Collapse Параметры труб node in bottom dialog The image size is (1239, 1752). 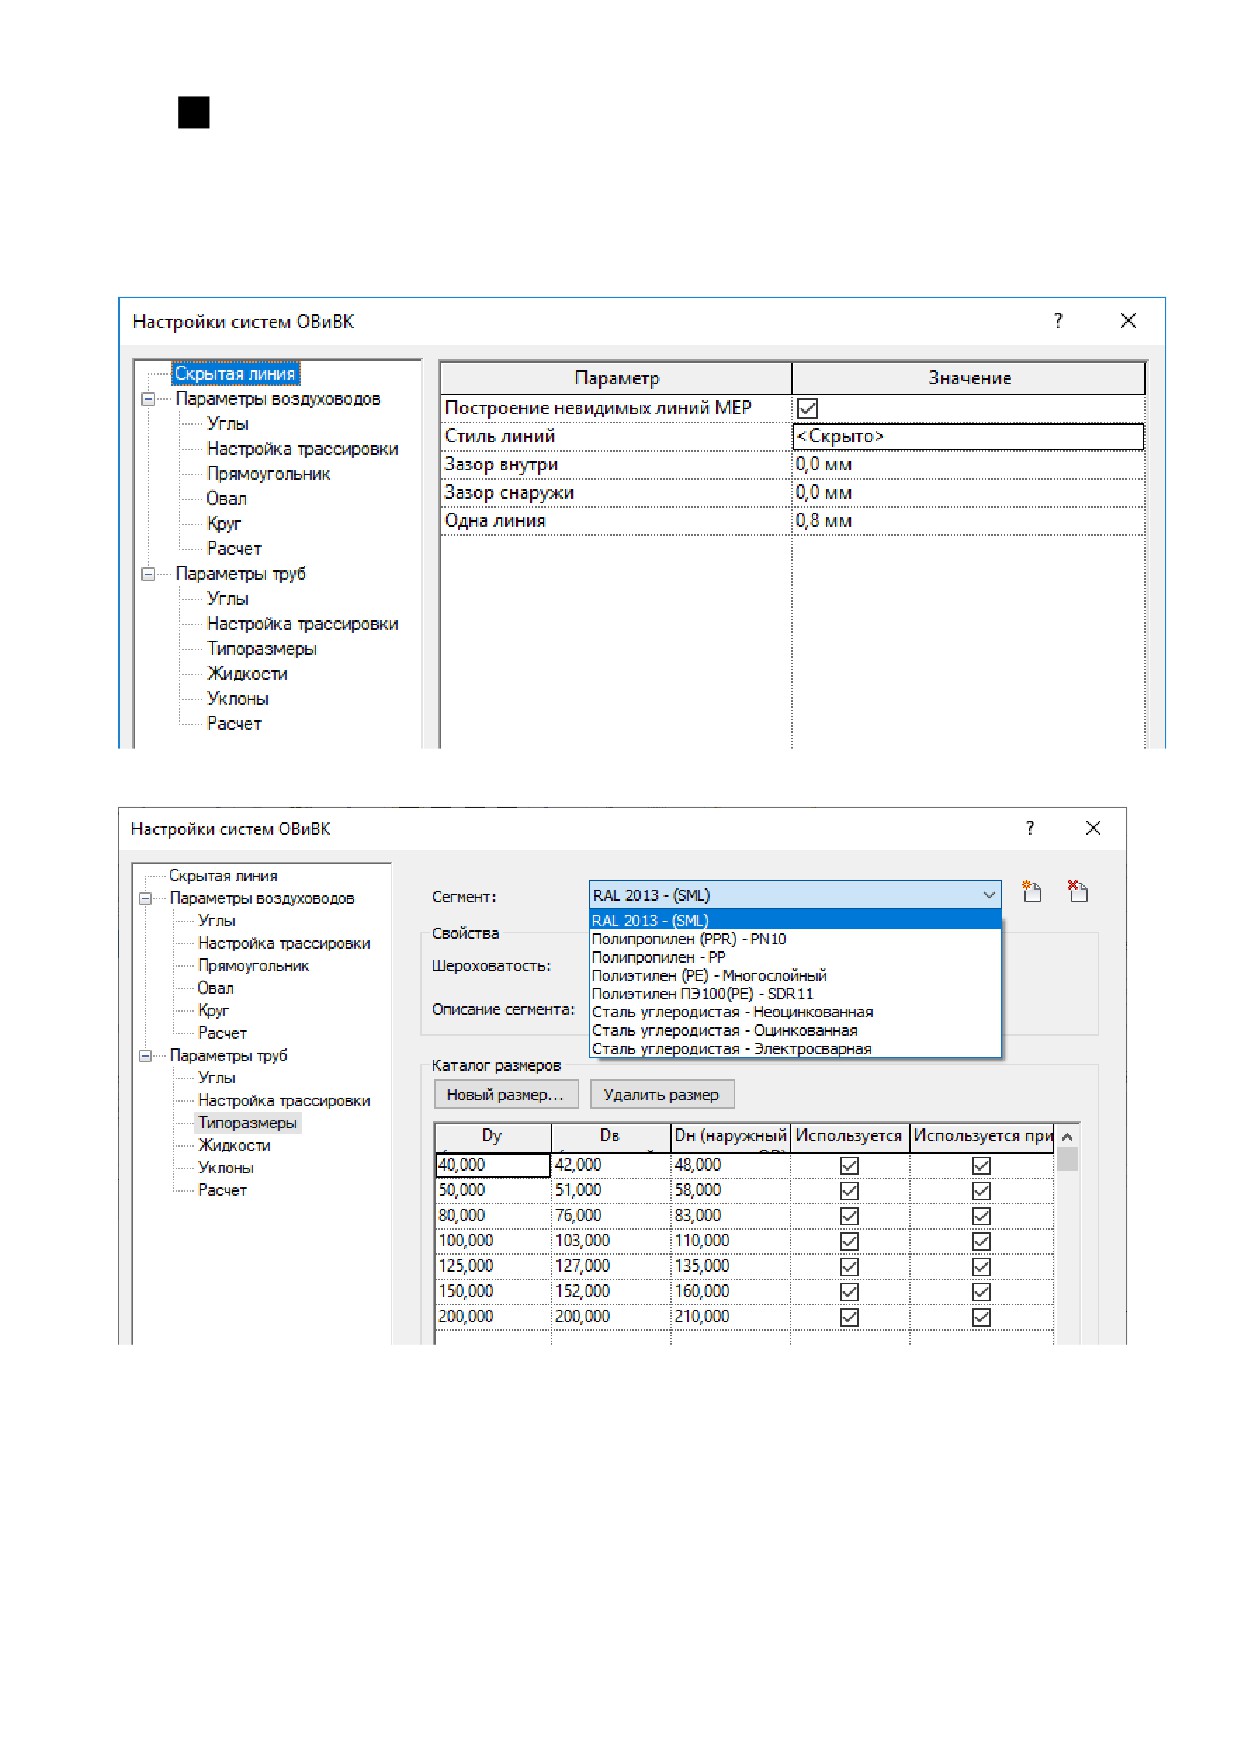pos(145,1055)
